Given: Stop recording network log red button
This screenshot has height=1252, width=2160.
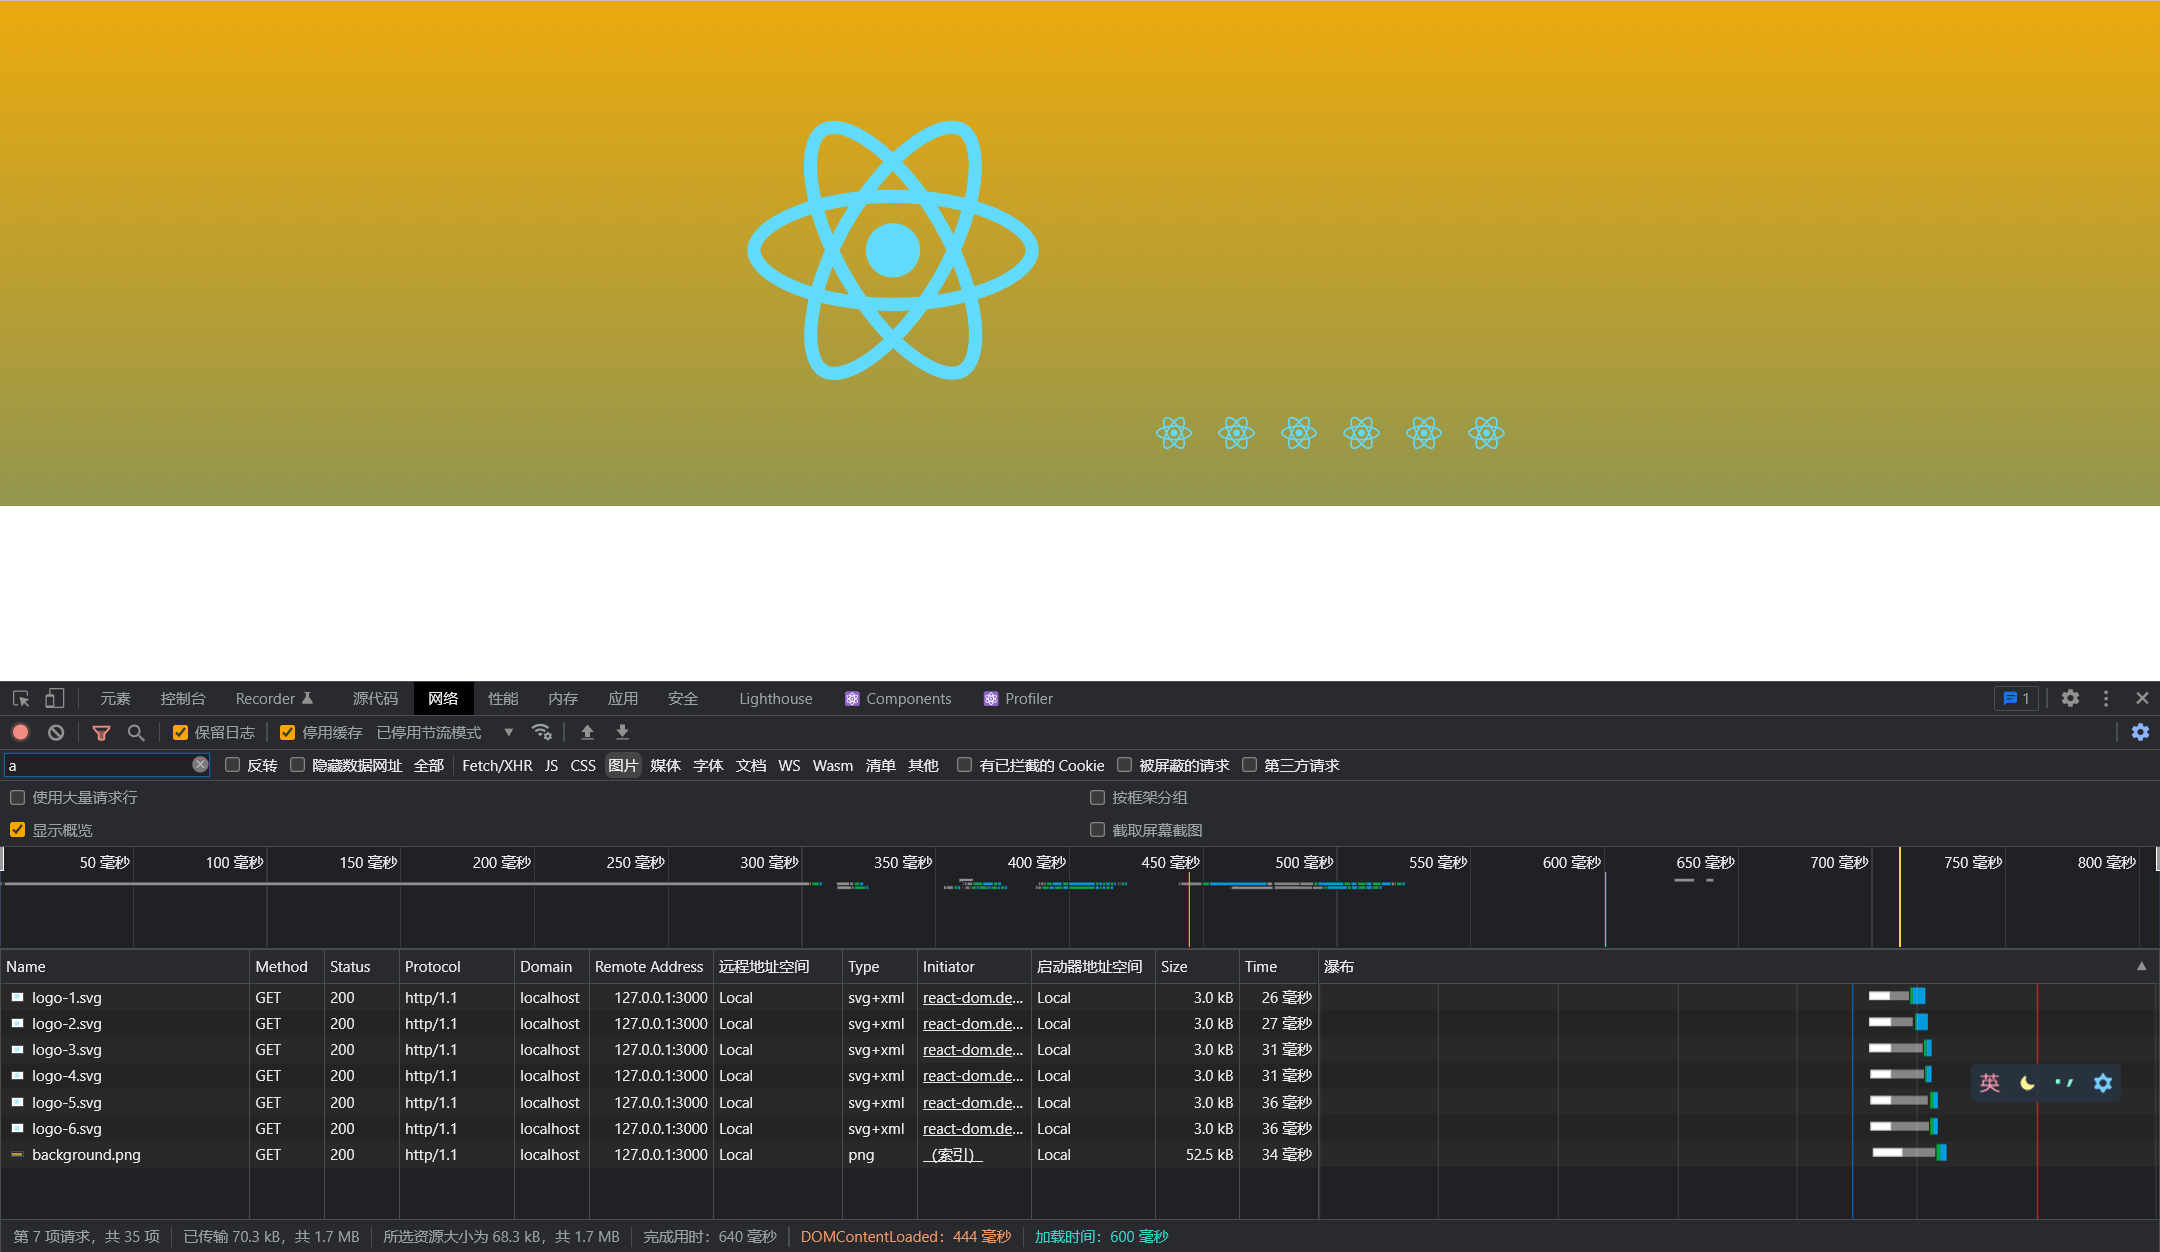Looking at the screenshot, I should 20,732.
